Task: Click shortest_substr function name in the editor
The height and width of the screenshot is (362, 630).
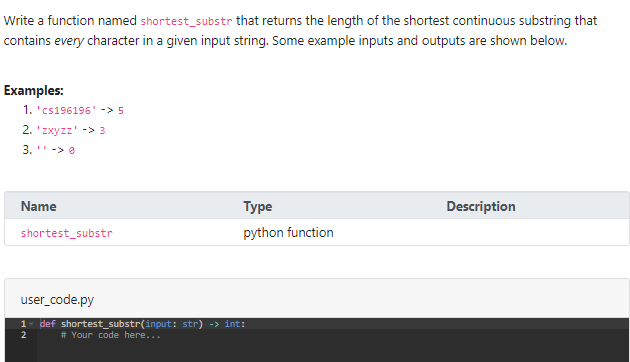Action: click(x=100, y=324)
